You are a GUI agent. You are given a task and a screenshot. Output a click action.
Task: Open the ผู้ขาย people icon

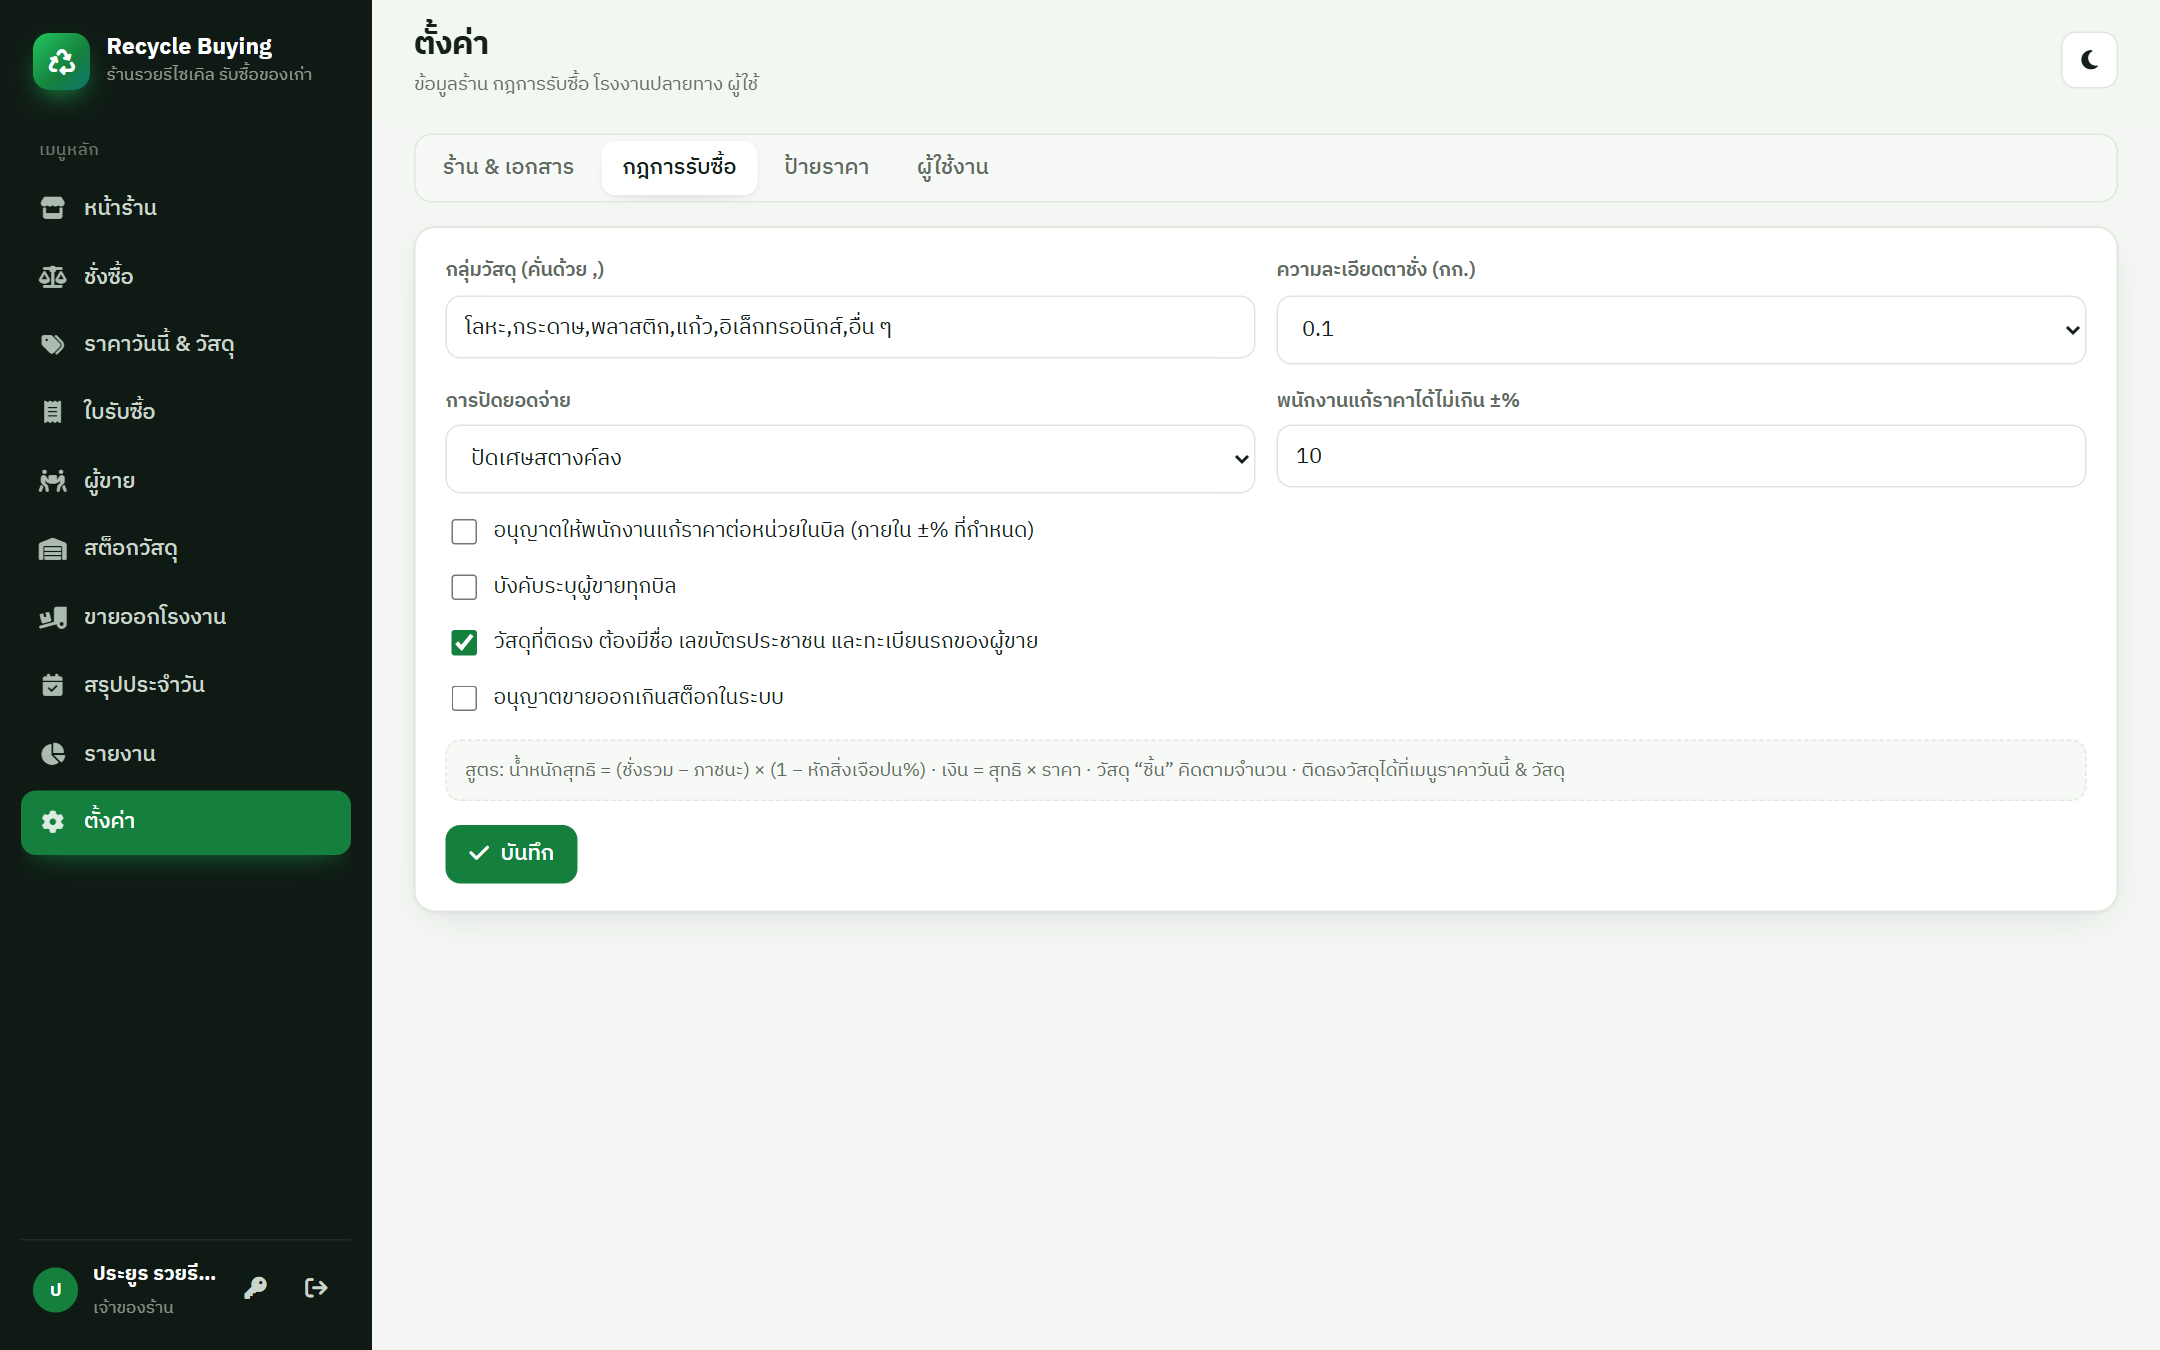[52, 481]
